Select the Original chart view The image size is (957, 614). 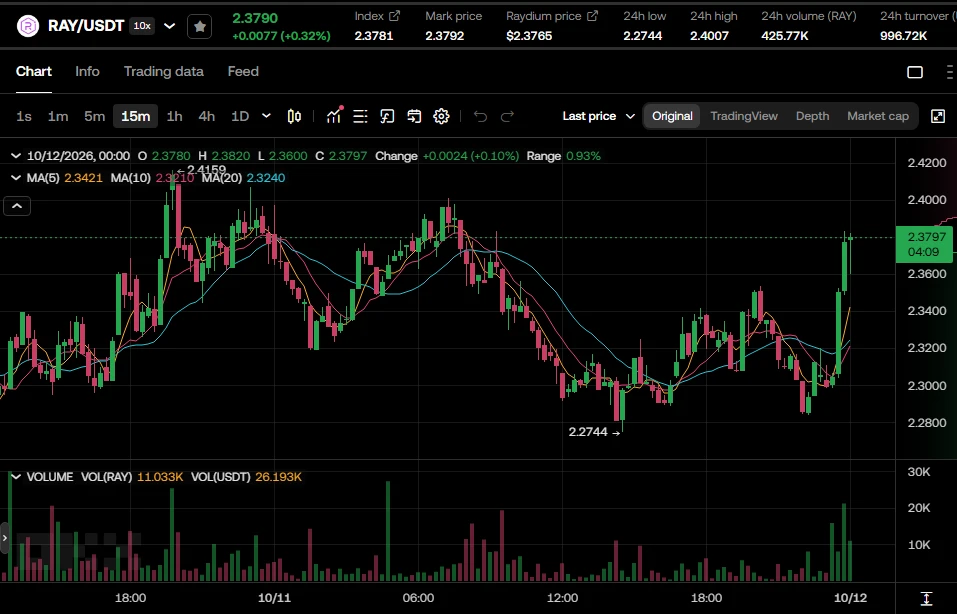tap(672, 116)
